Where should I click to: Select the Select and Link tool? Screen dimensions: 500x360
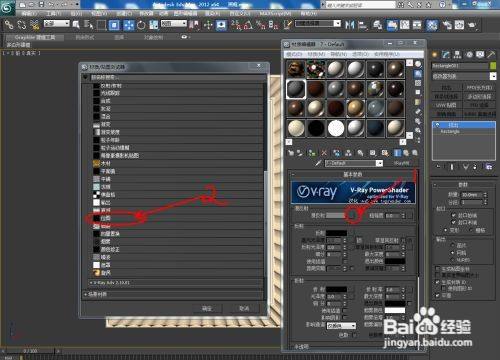click(9, 25)
